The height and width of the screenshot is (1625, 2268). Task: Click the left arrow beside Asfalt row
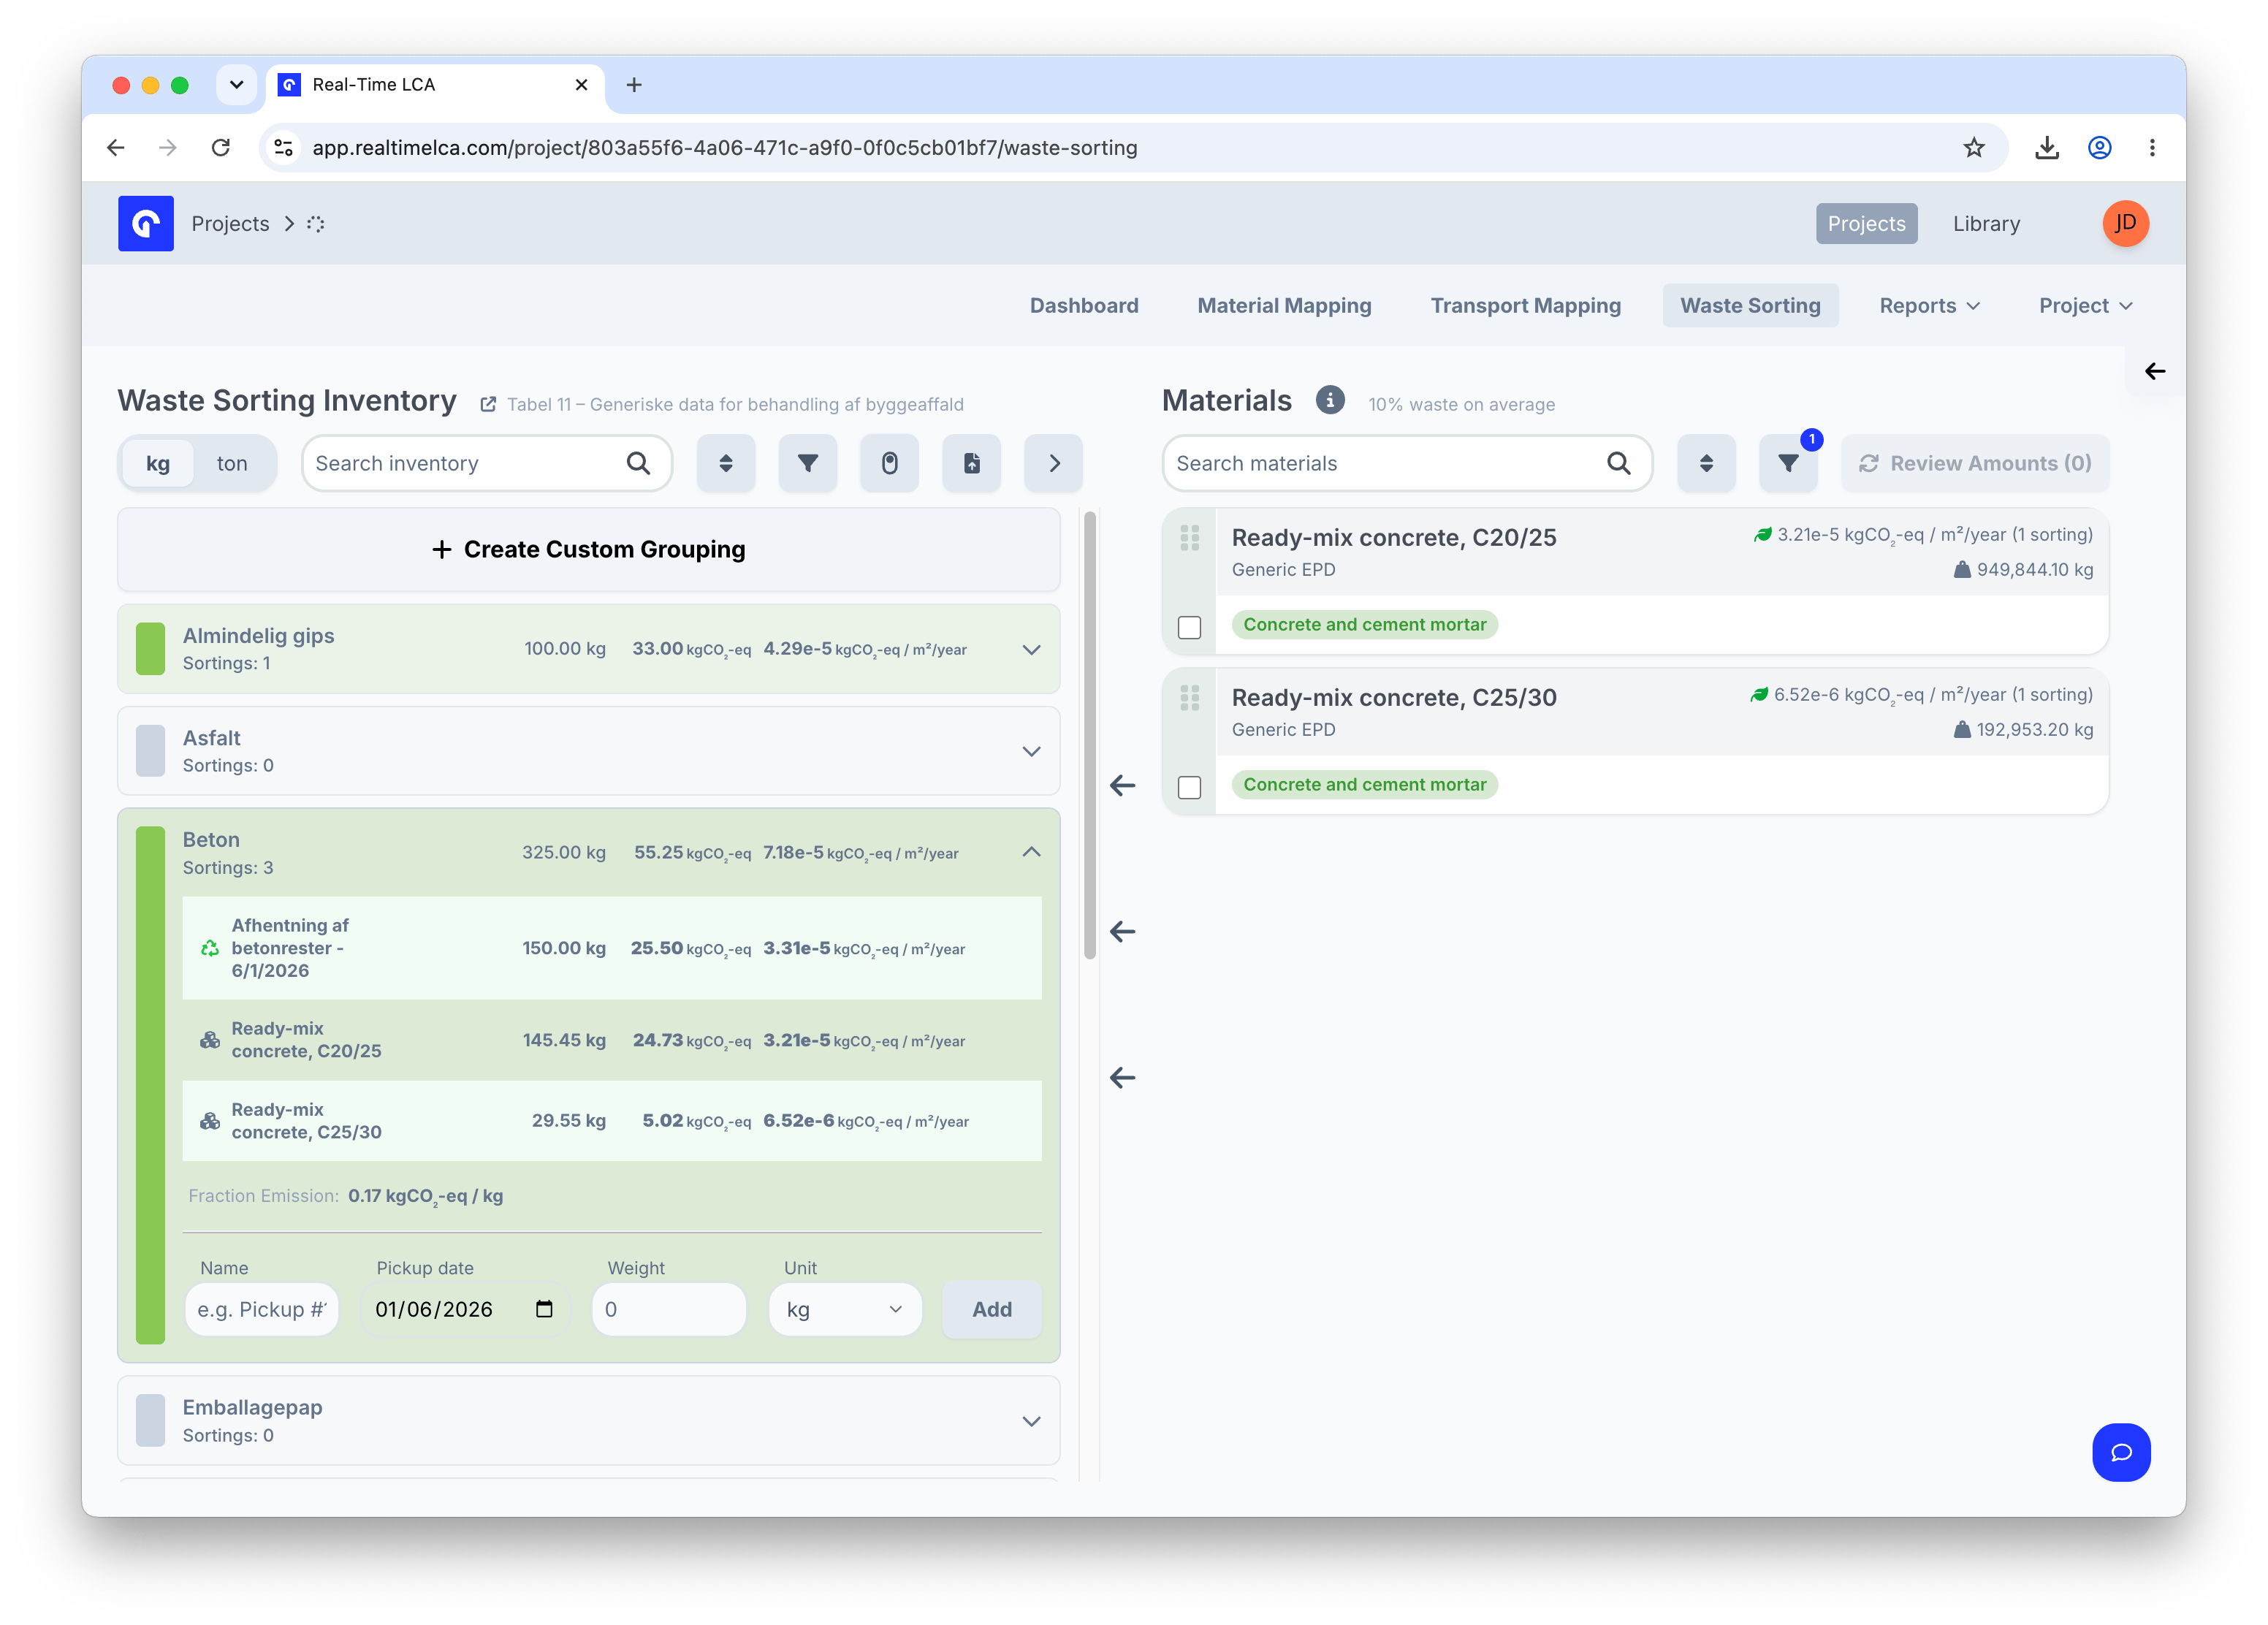pyautogui.click(x=1122, y=786)
